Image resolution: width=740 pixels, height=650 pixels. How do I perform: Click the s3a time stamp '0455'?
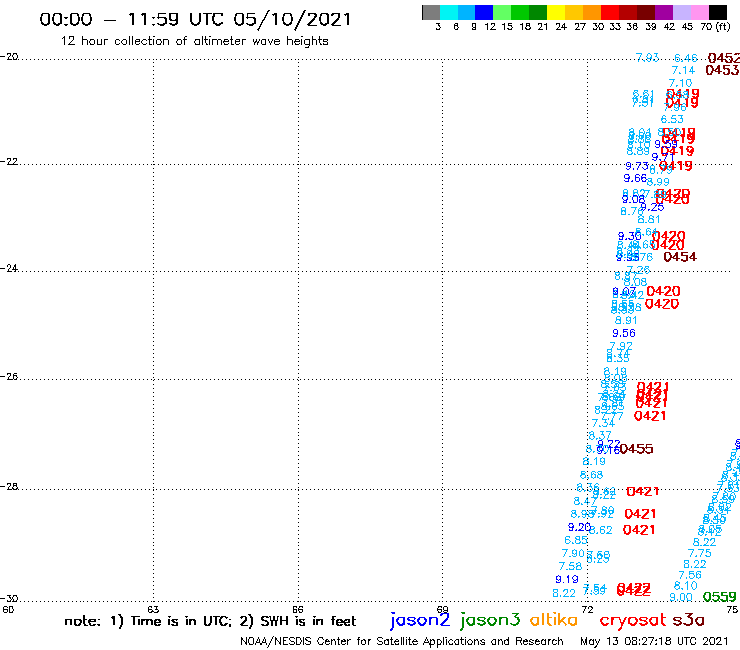pyautogui.click(x=637, y=449)
